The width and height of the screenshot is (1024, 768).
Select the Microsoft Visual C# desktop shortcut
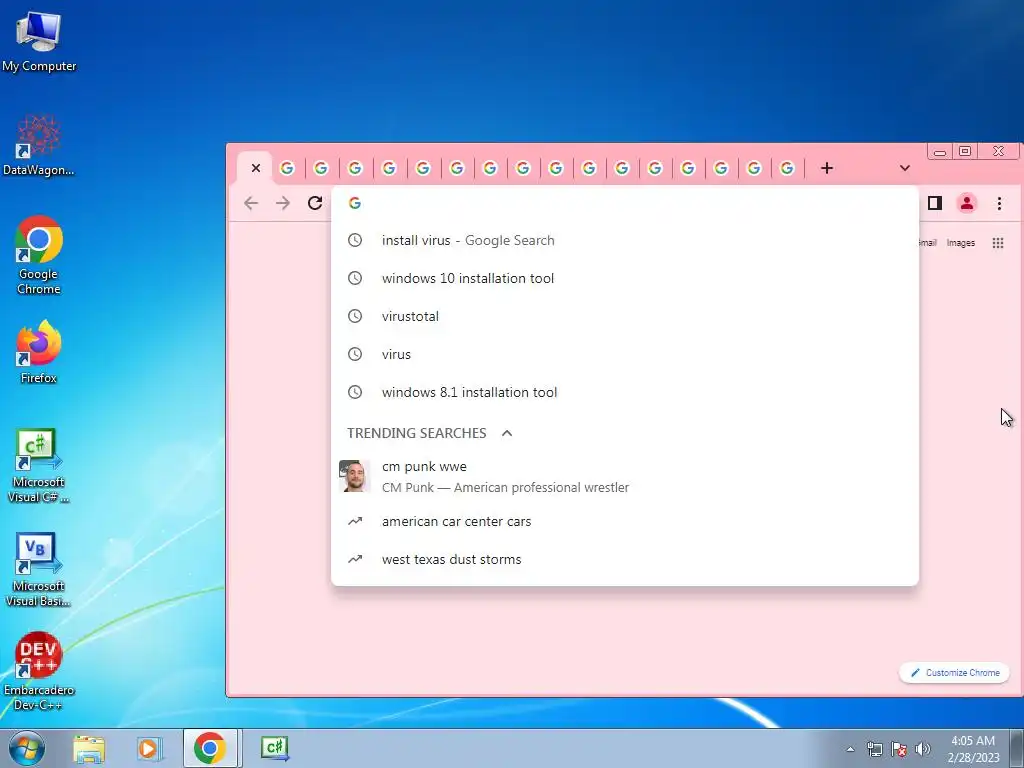point(39,466)
